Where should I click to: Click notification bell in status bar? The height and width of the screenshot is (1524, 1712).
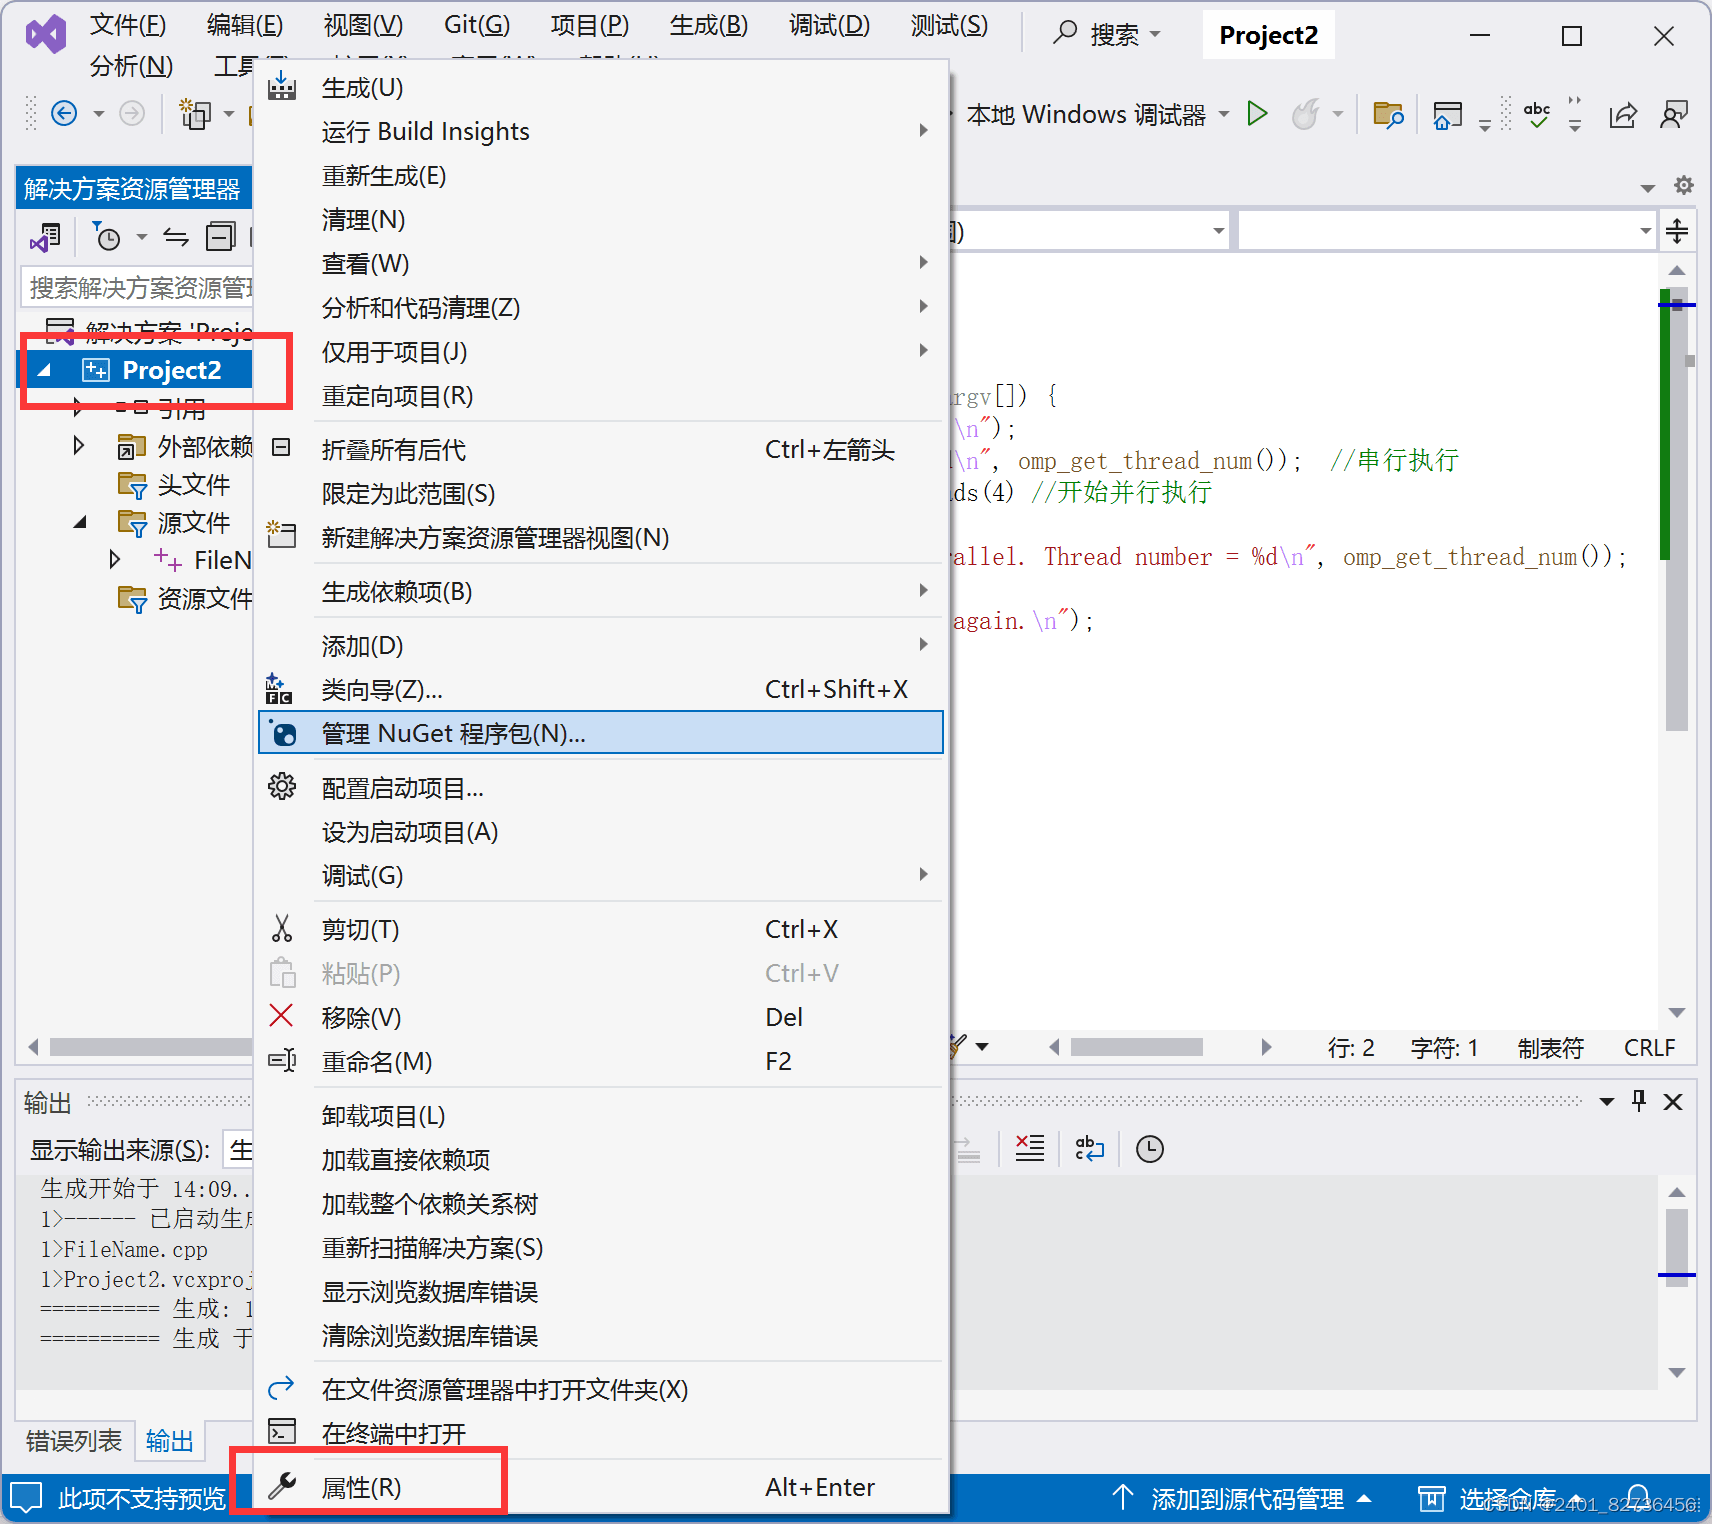(x=1638, y=1498)
